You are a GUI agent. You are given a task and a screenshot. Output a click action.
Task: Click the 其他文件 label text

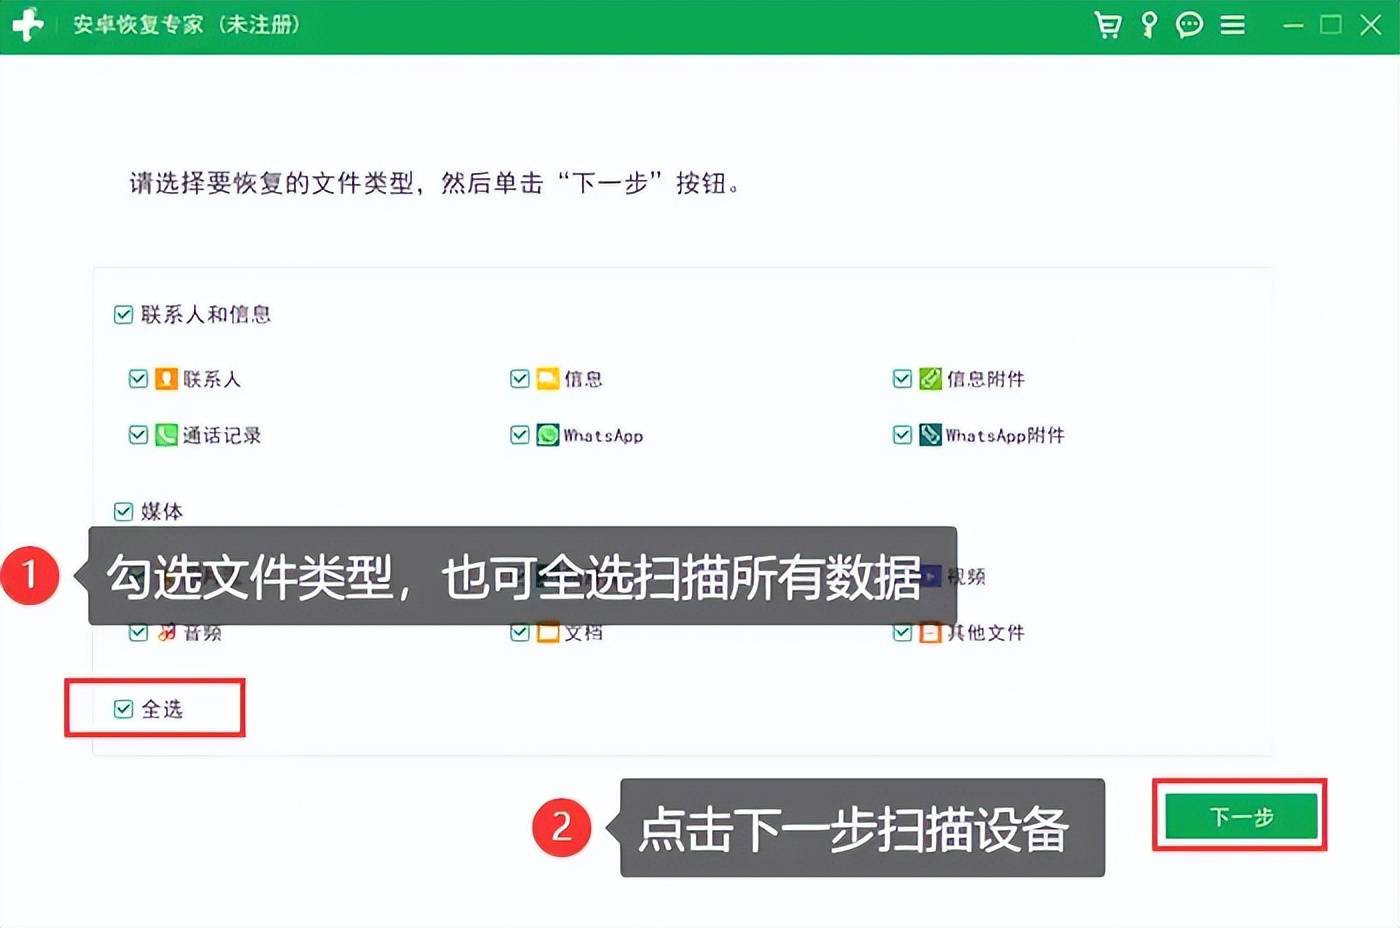click(986, 632)
